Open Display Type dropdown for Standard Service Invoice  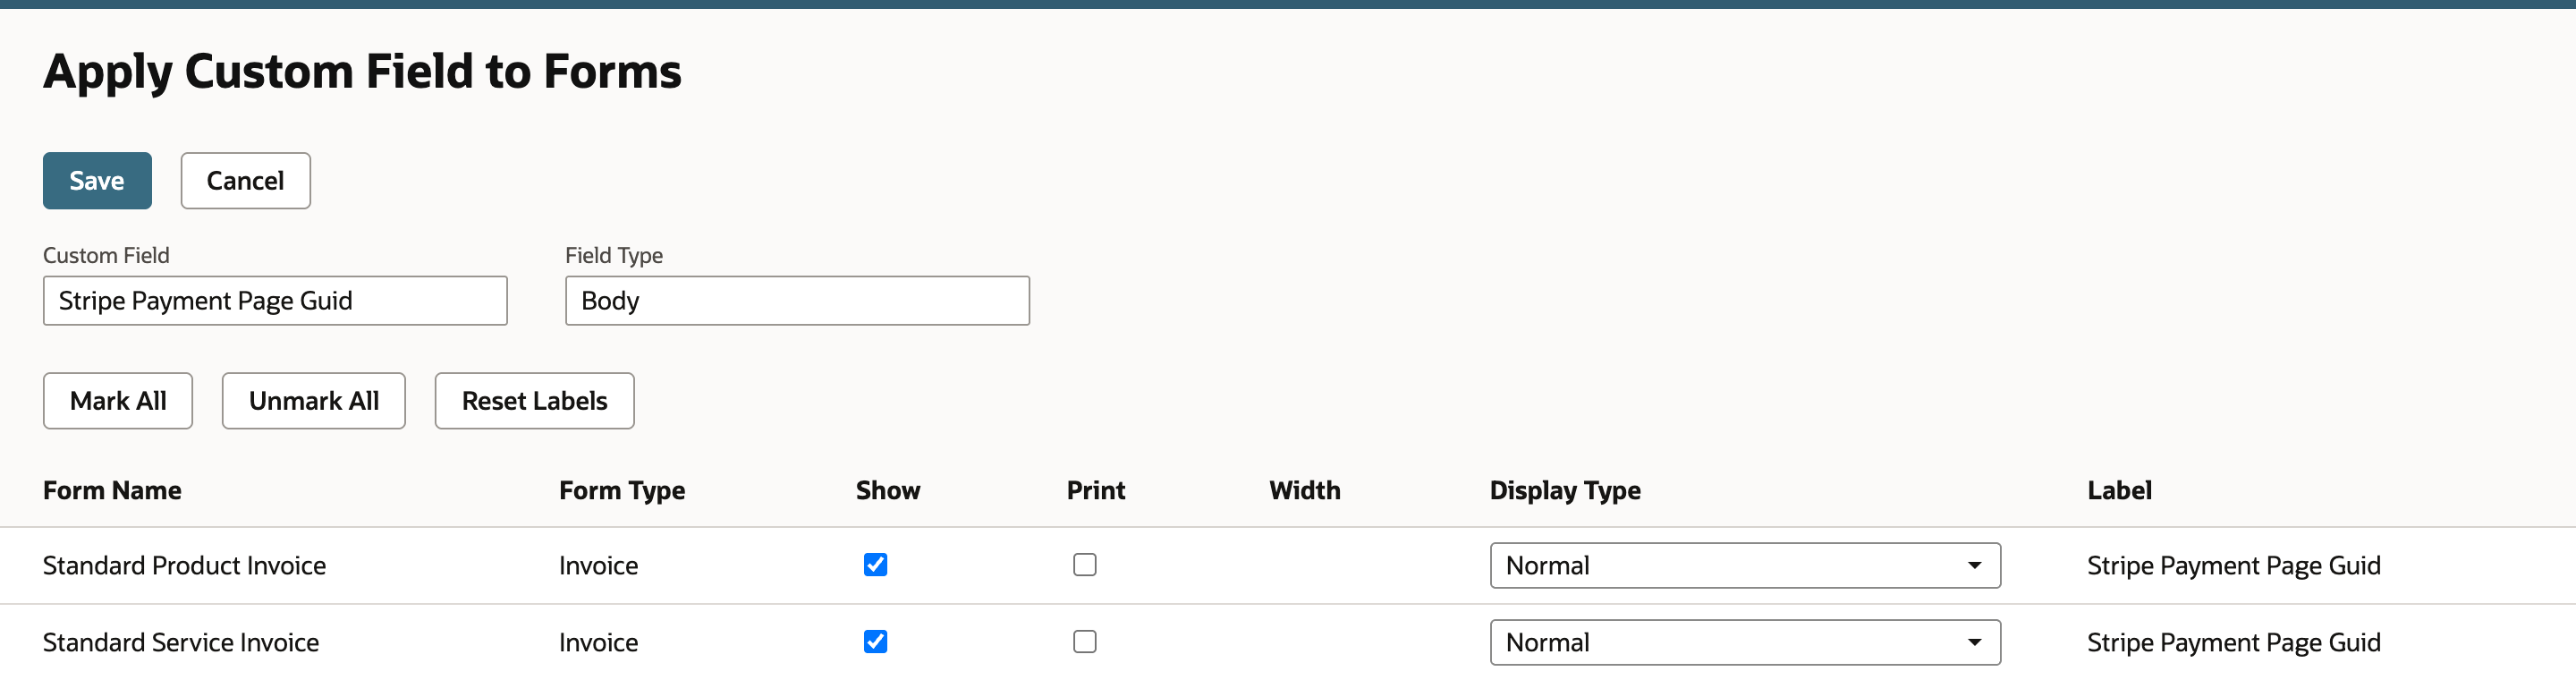[1745, 643]
